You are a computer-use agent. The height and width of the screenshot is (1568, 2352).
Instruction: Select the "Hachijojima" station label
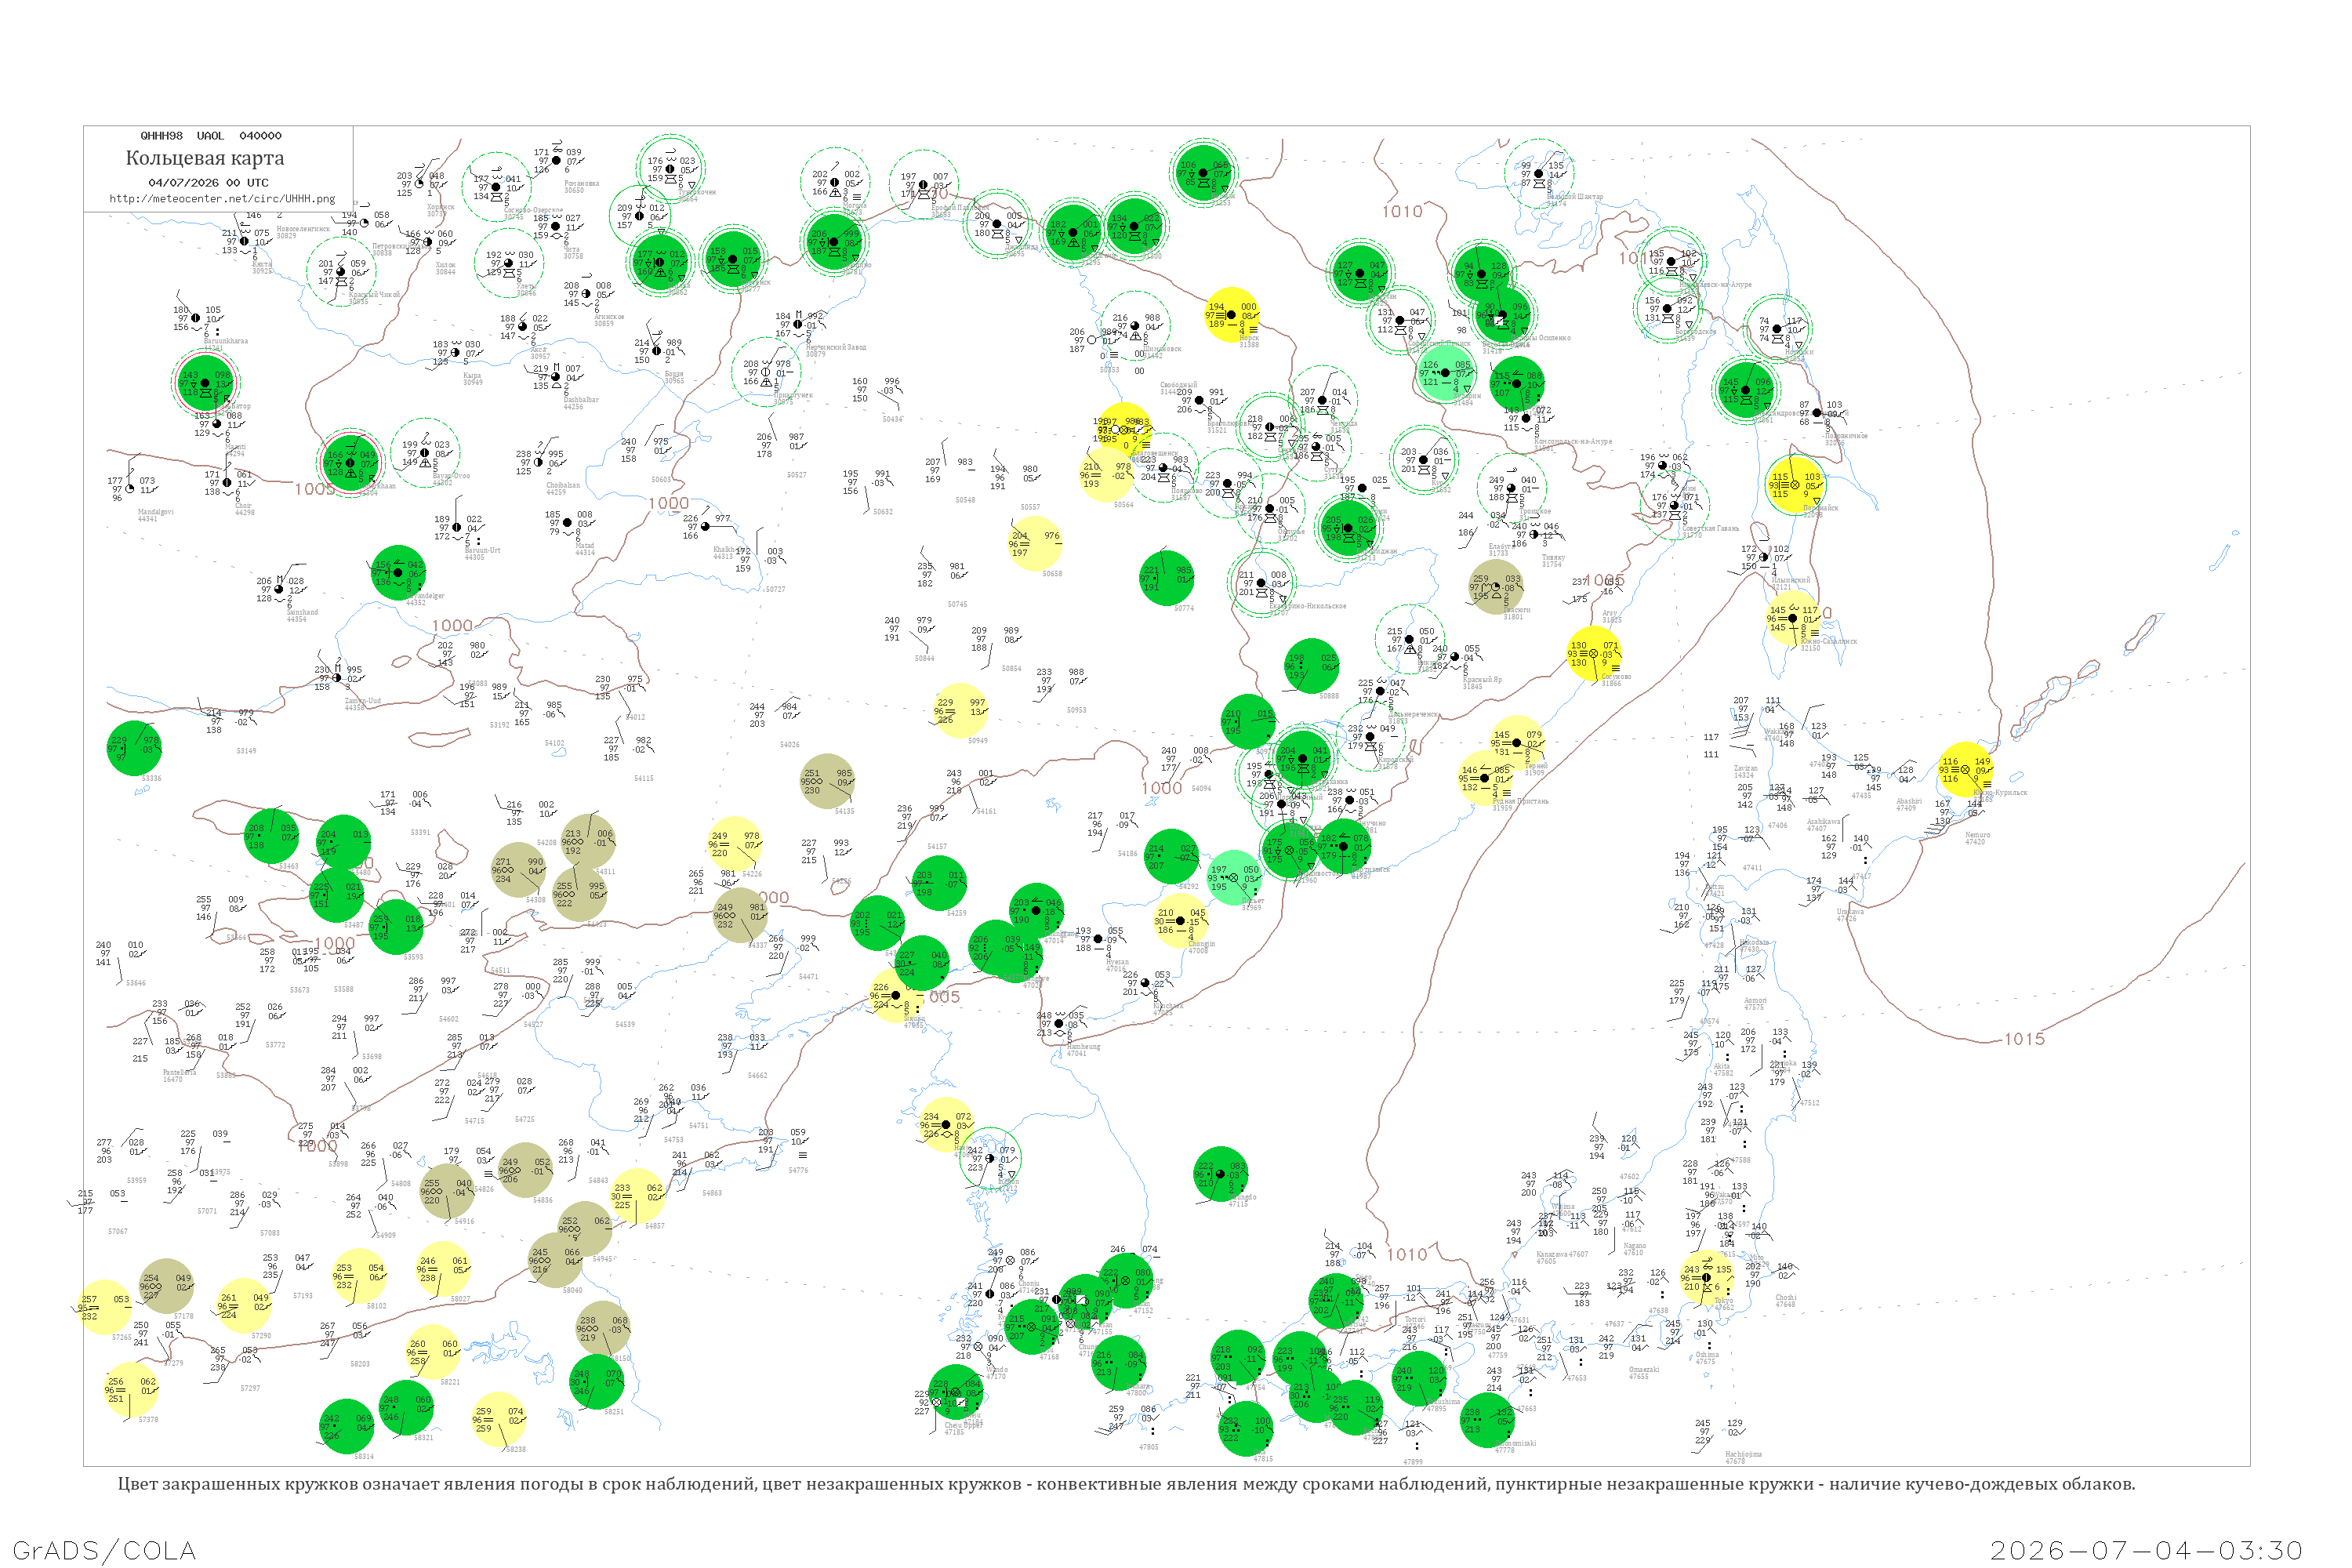click(1744, 1454)
